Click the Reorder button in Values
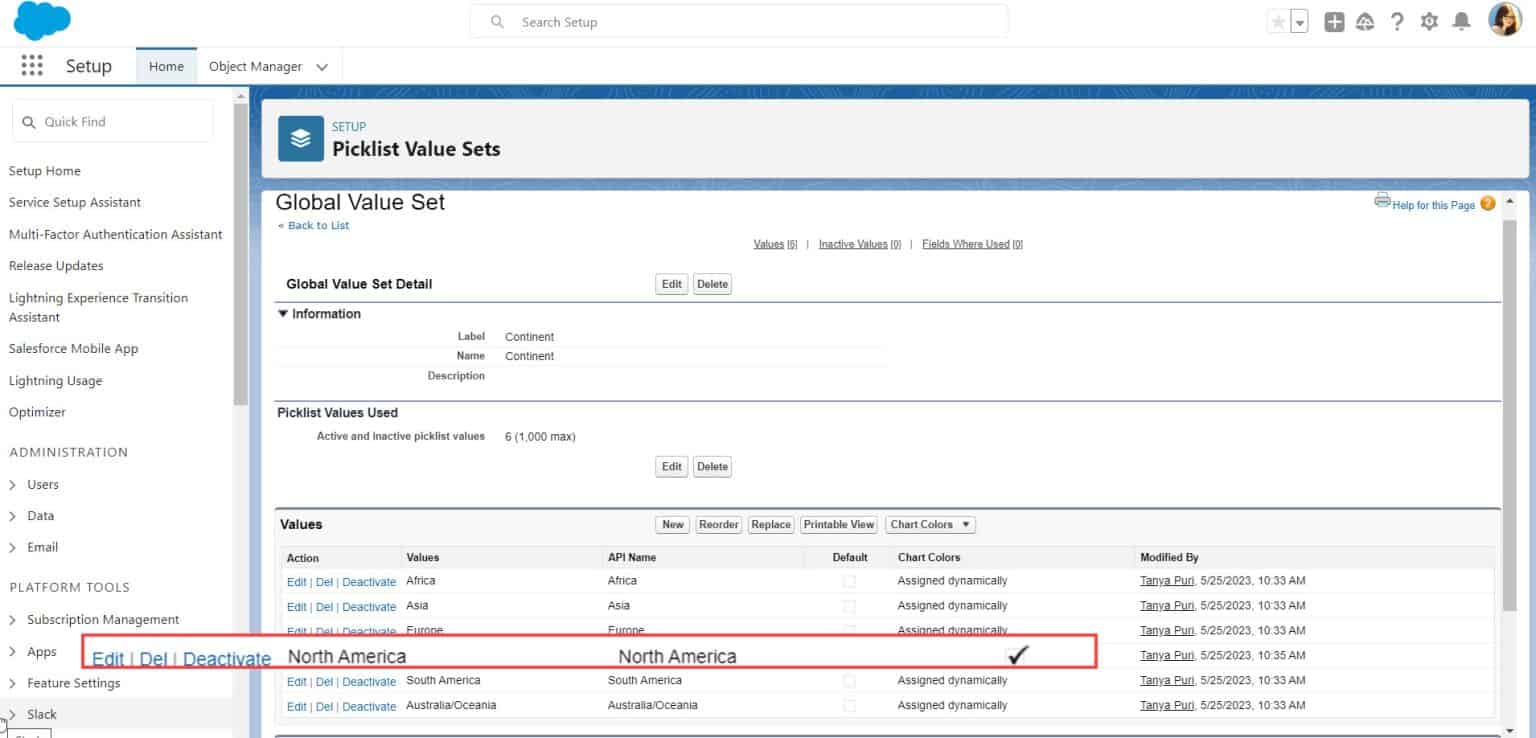This screenshot has width=1536, height=738. 718,524
